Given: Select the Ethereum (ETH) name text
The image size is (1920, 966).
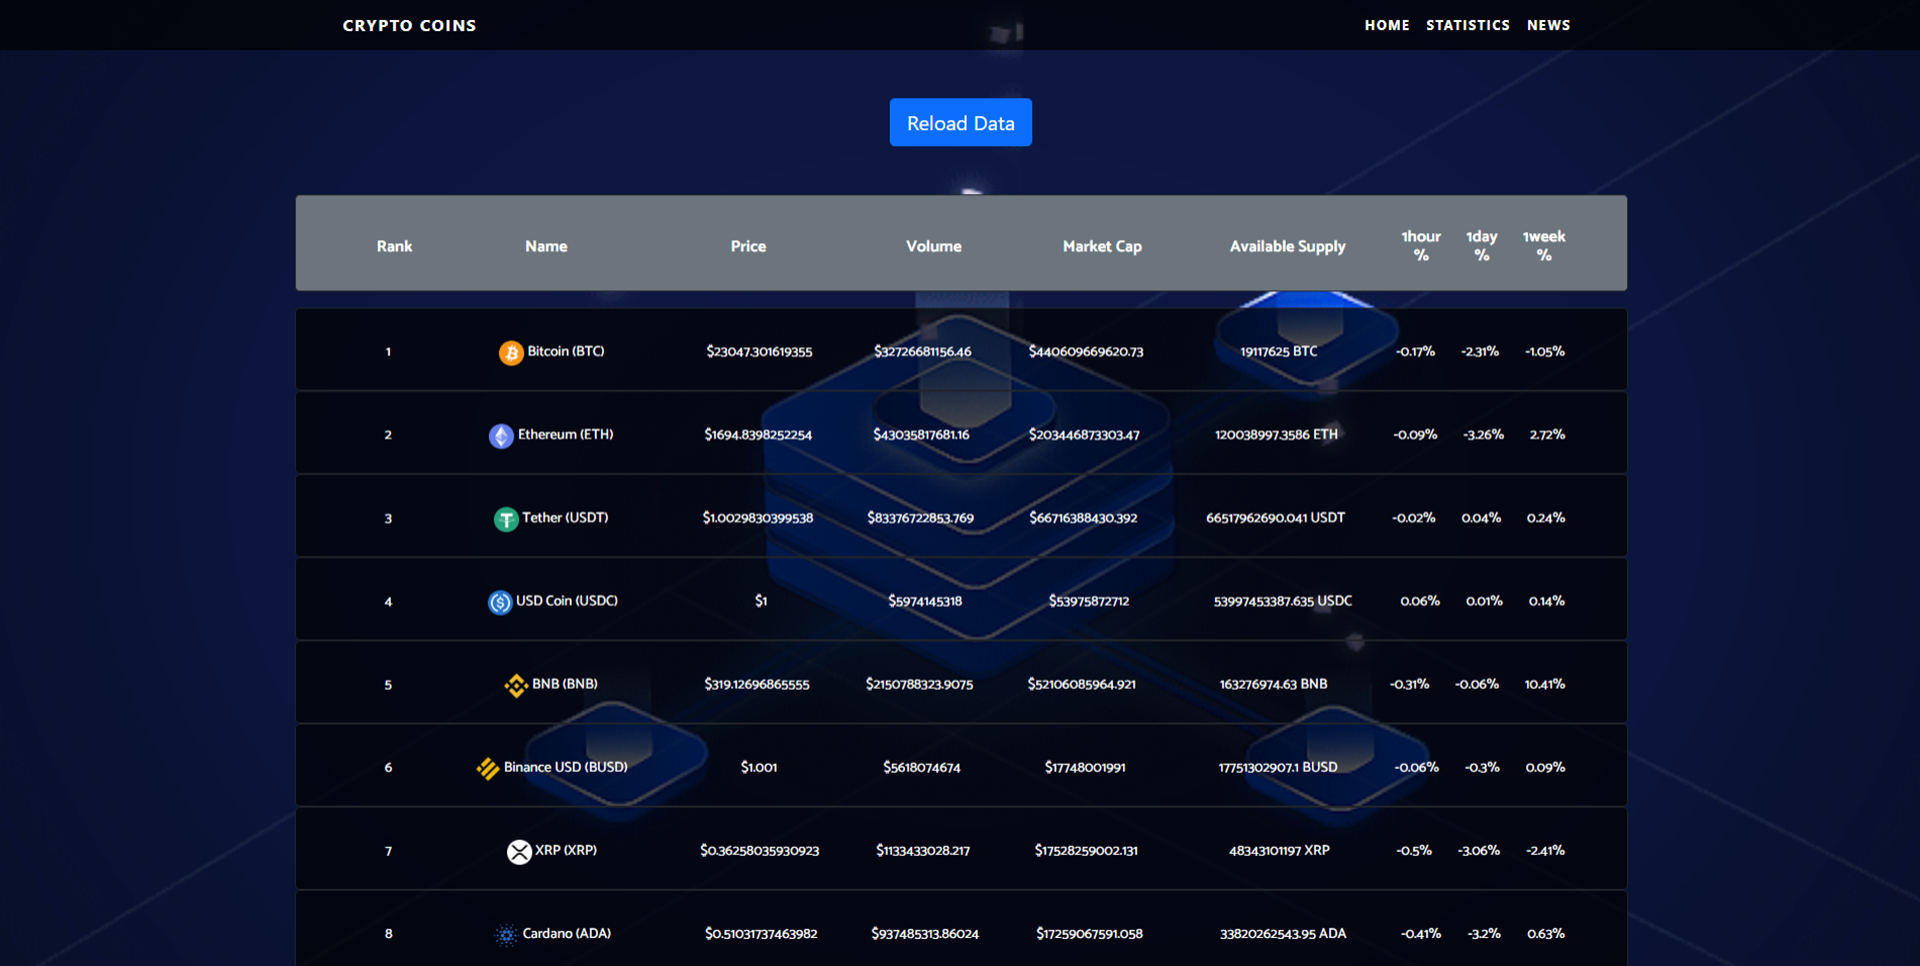Looking at the screenshot, I should coord(566,434).
